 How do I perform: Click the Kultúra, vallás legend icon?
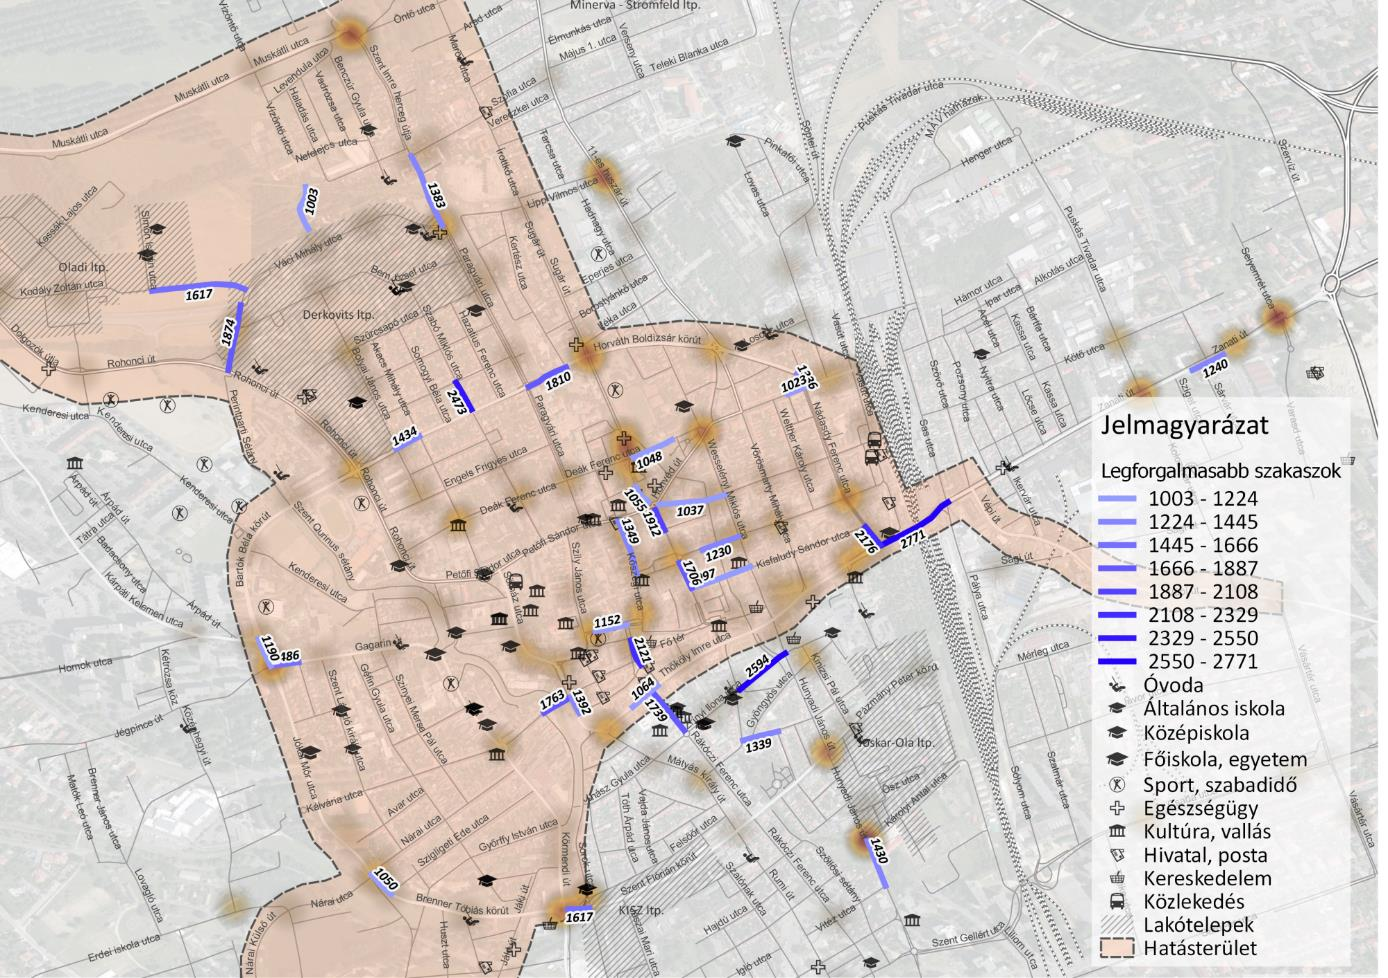(x=1115, y=831)
